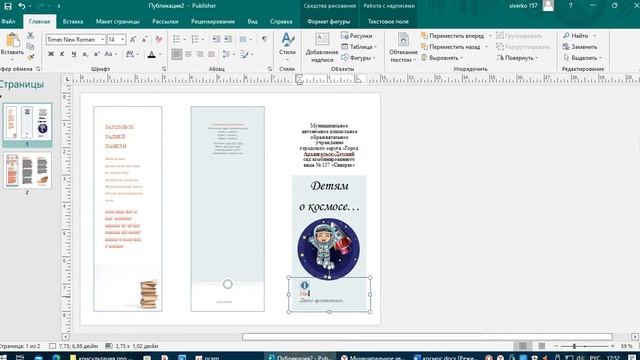This screenshot has height=360, width=640.
Task: Toggle Align Left paragraph alignment
Action: pos(177,54)
